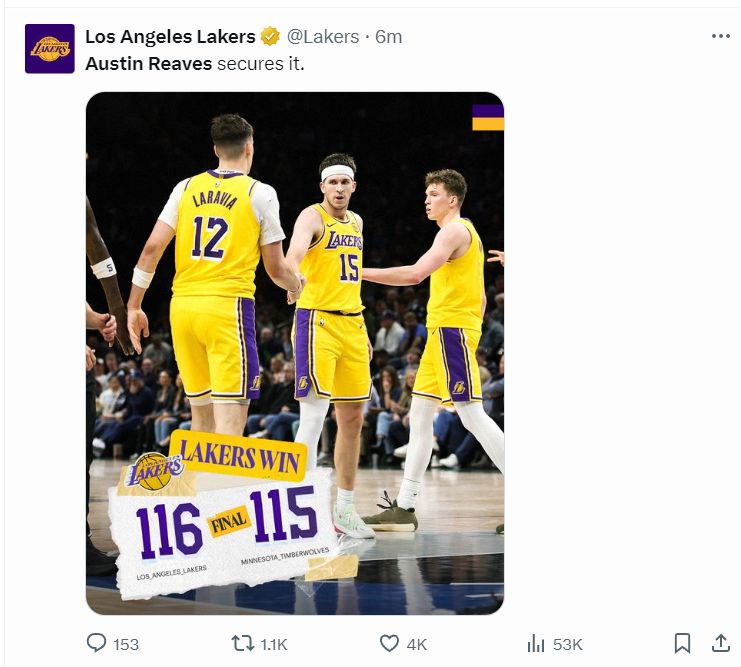Bookmark this Lakers tweet

682,643
